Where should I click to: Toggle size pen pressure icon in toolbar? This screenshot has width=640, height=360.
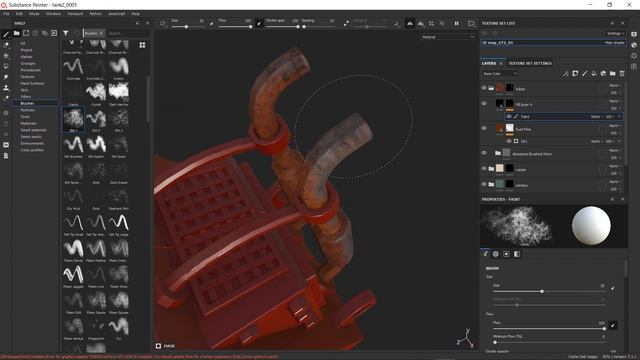click(212, 24)
